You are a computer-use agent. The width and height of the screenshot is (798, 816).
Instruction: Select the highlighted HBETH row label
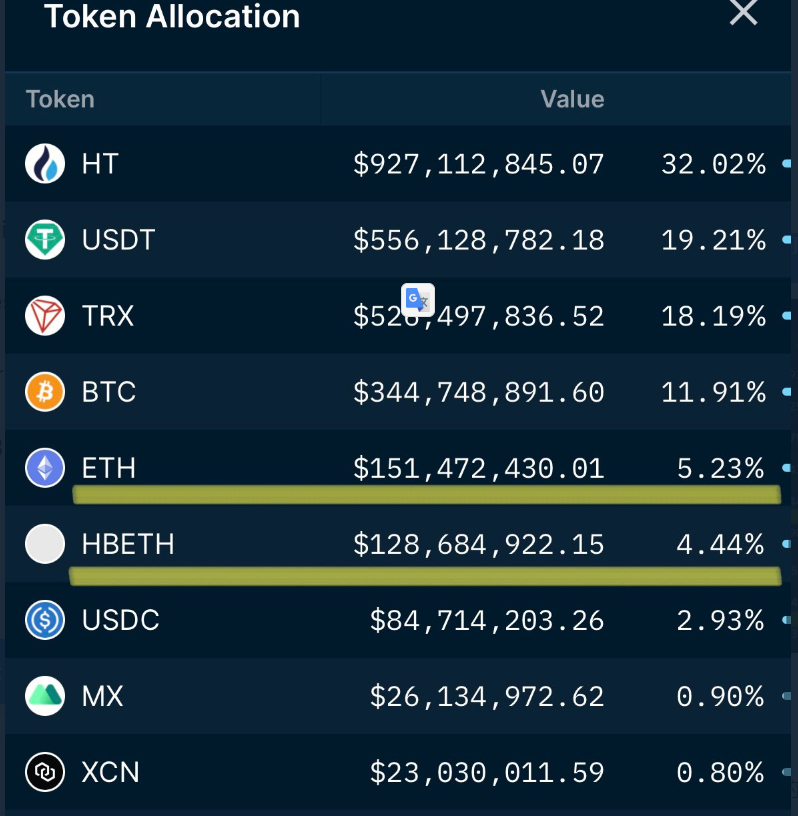click(x=128, y=544)
